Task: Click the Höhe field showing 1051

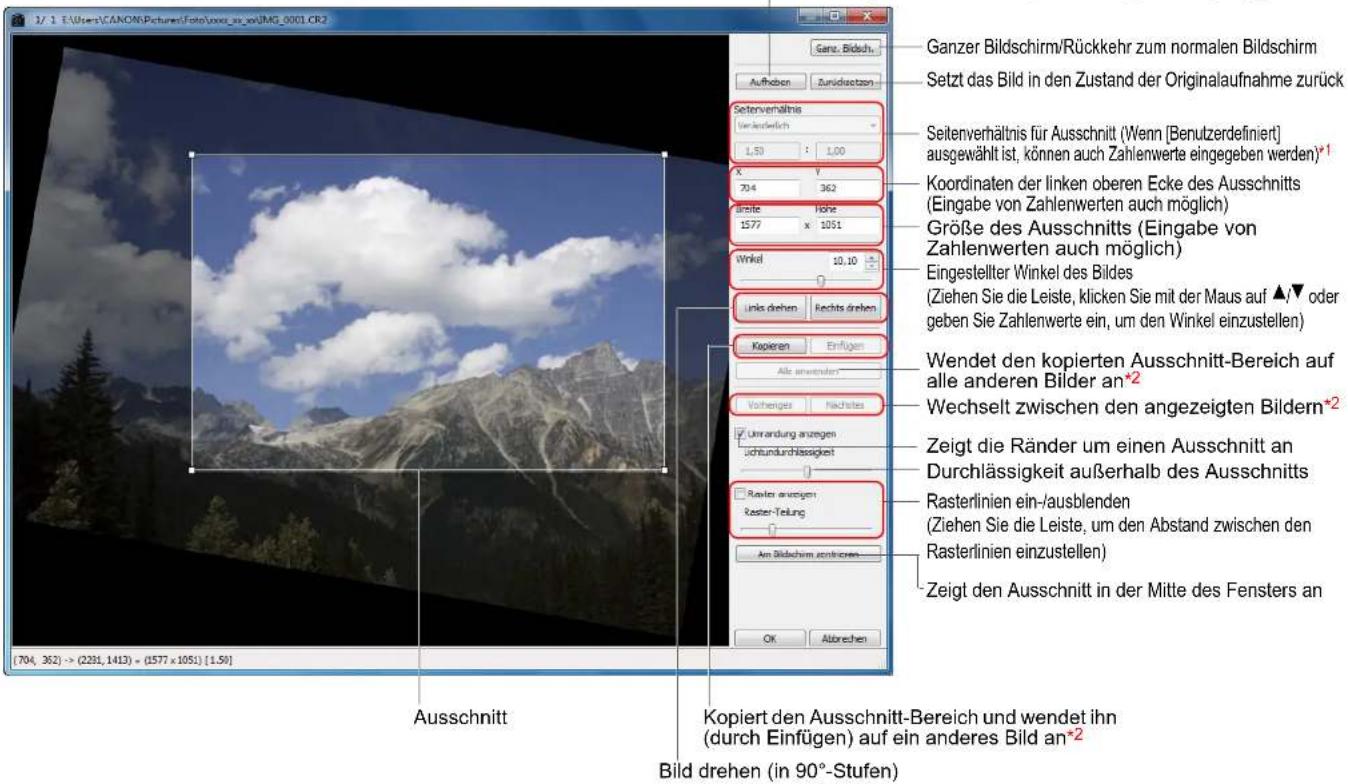Action: [x=848, y=227]
